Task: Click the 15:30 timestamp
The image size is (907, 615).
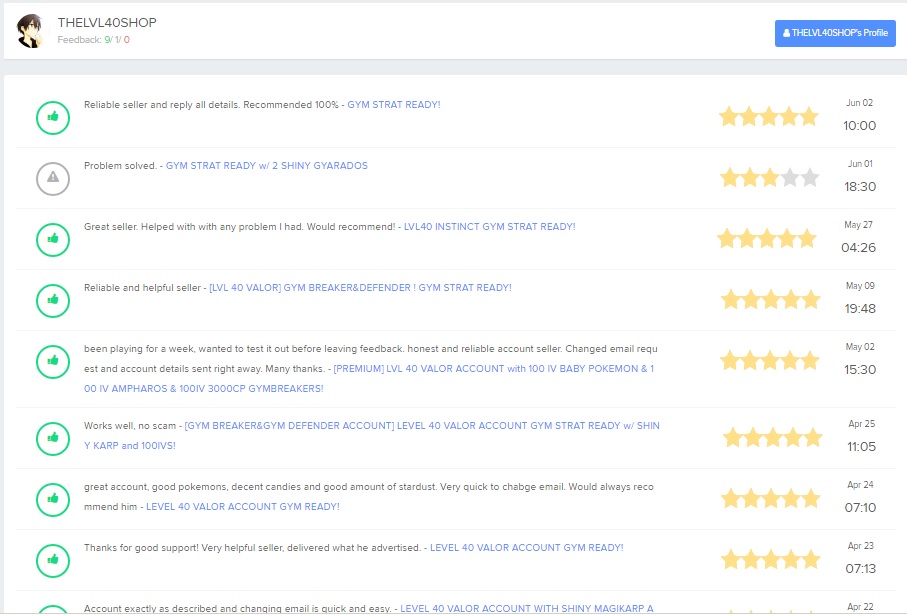Action: click(x=860, y=370)
